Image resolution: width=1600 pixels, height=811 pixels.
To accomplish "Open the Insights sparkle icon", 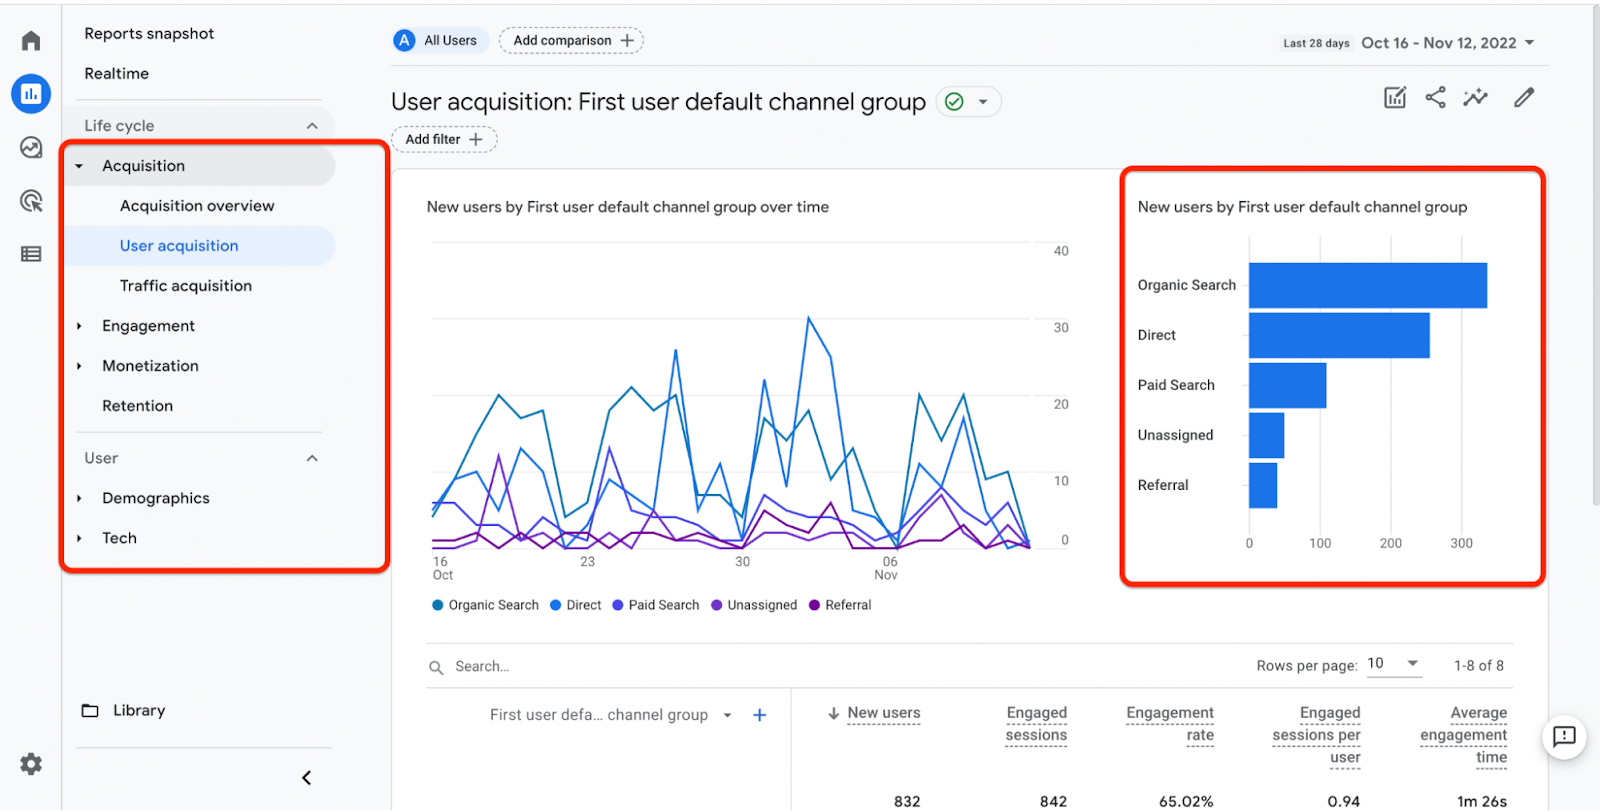I will point(1475,97).
